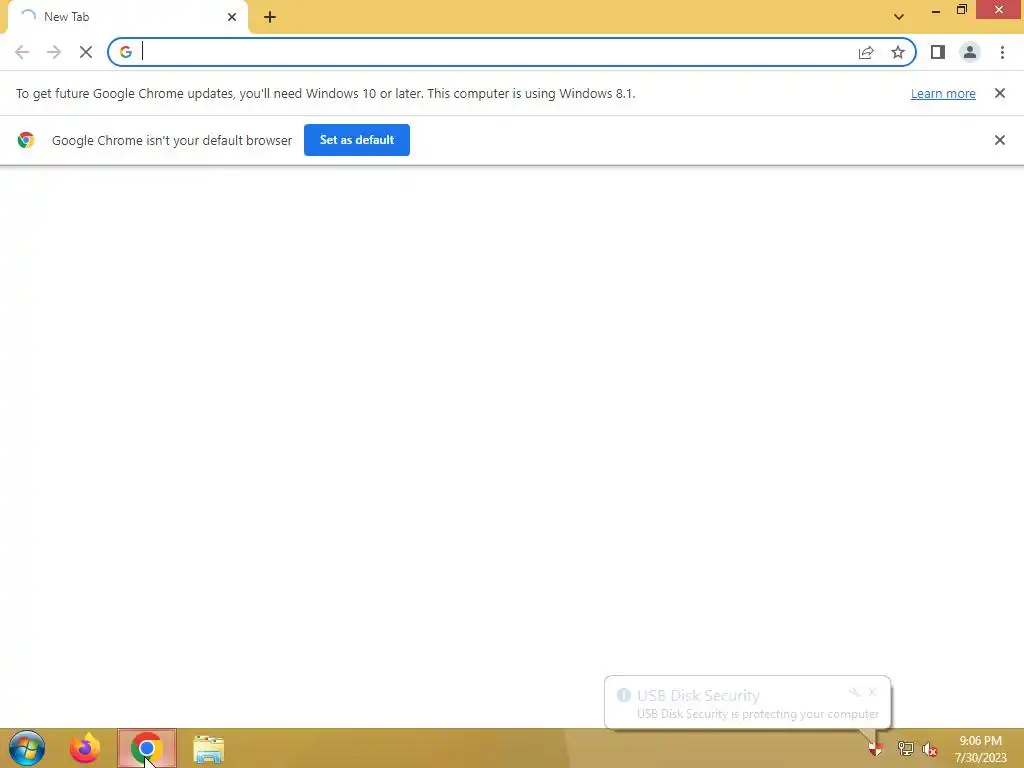Open the network tray icon

click(x=905, y=748)
